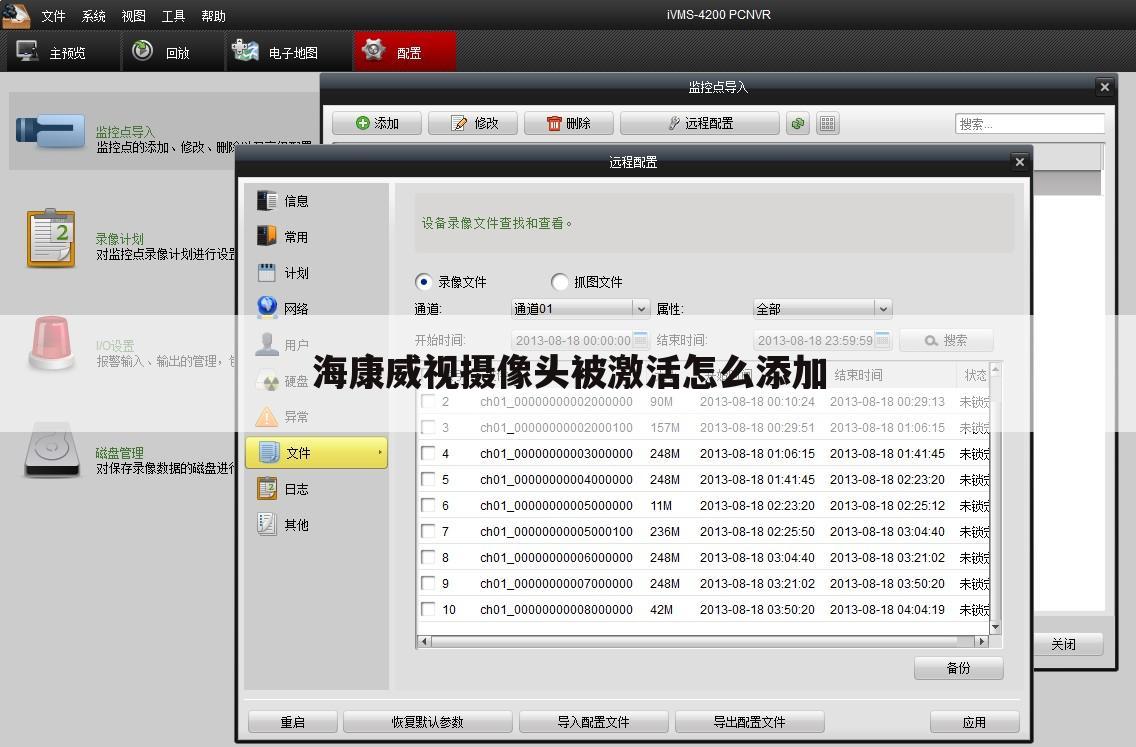Switch to 回放 playback tab
1136x747 pixels.
(x=172, y=52)
